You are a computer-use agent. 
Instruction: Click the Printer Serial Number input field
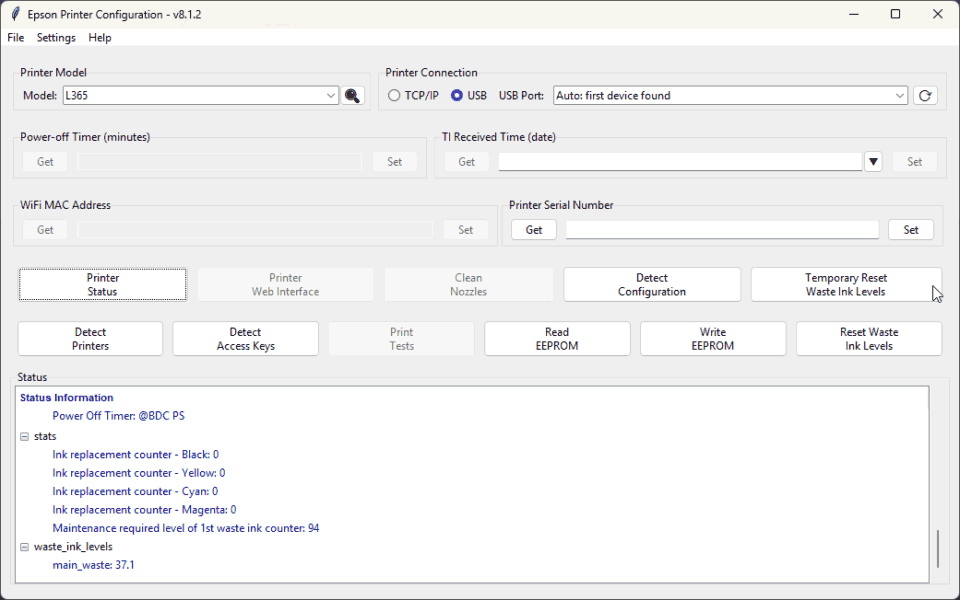[722, 230]
